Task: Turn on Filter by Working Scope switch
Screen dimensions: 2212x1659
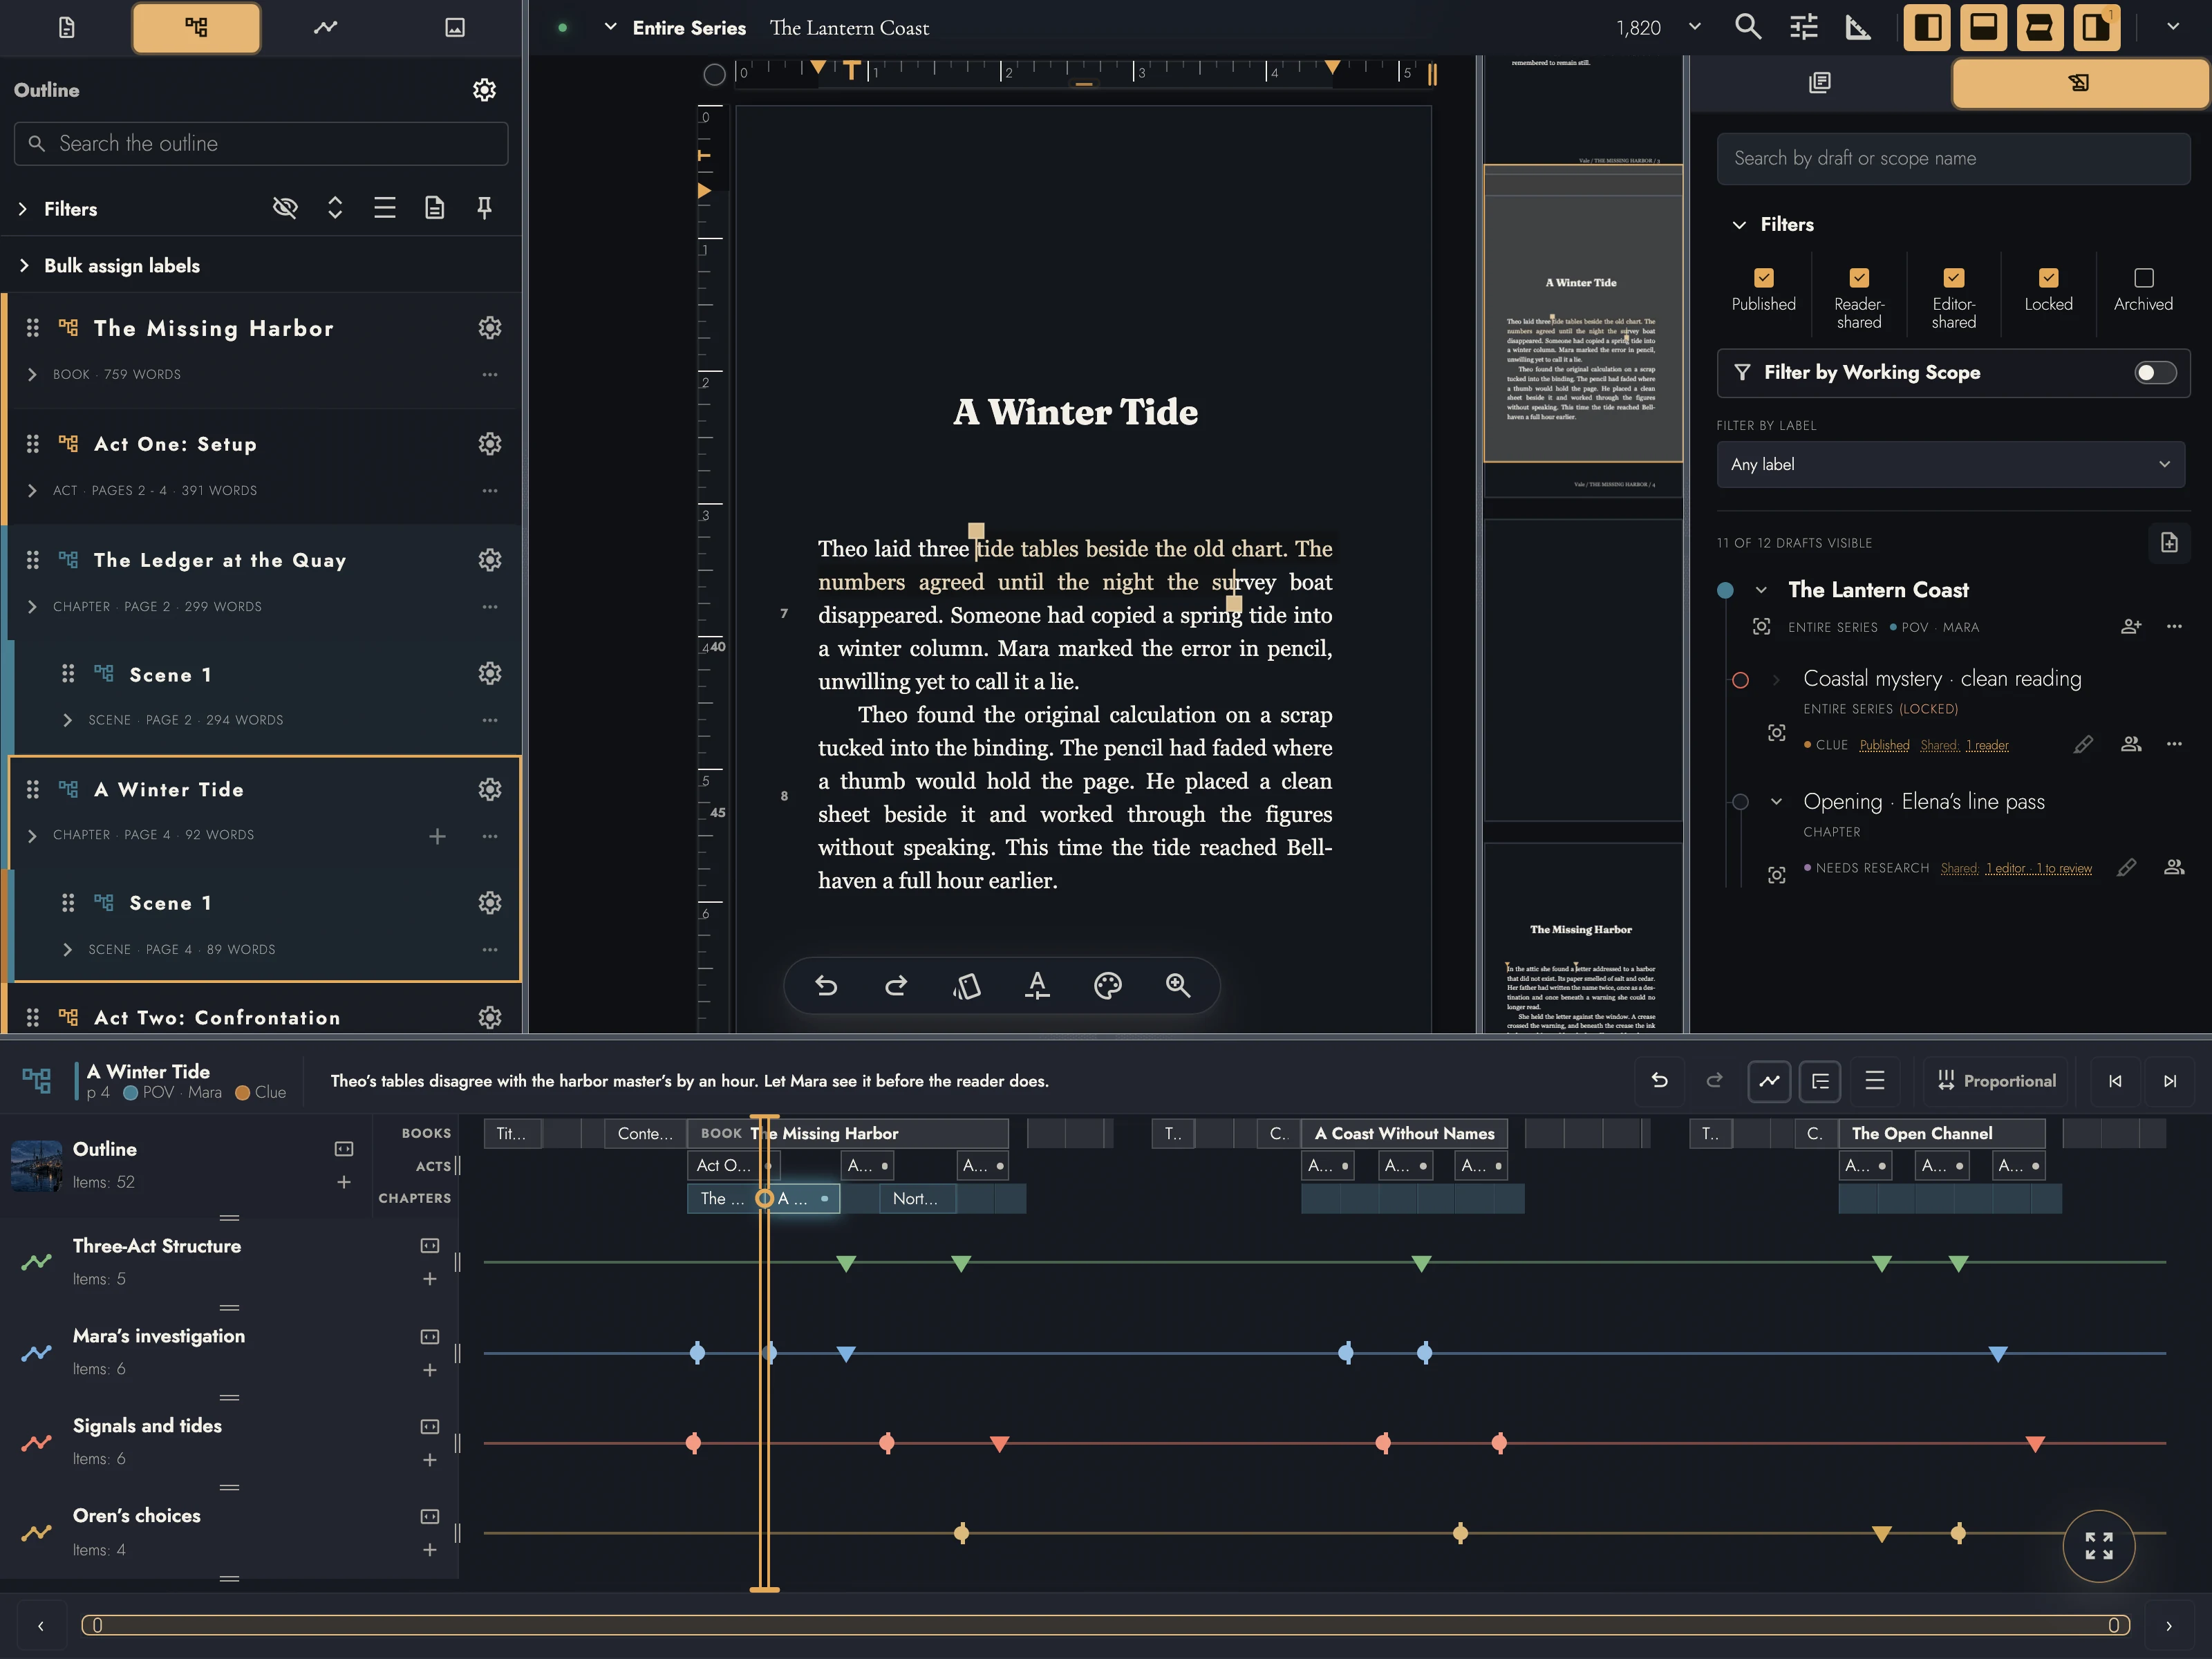Action: point(2154,373)
